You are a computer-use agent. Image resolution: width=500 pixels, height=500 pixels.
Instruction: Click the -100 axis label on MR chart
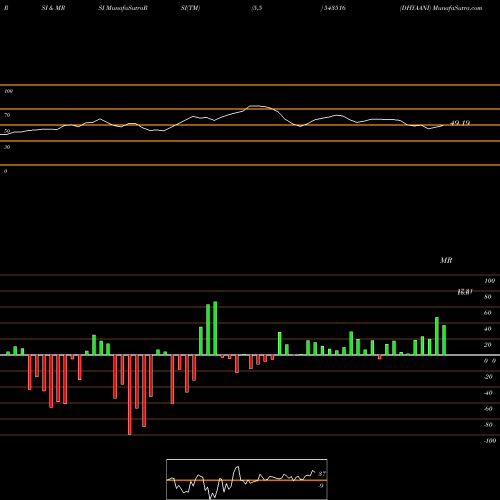point(490,441)
